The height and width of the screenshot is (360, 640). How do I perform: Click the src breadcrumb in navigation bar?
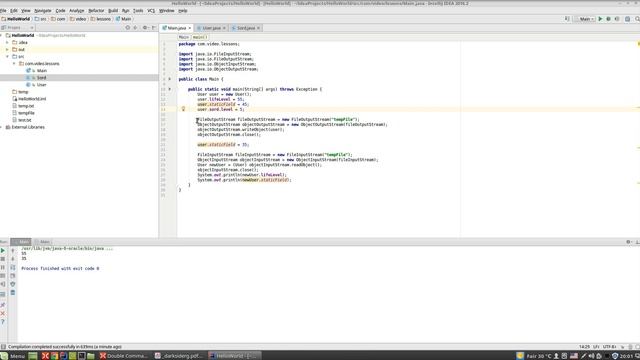click(x=41, y=19)
